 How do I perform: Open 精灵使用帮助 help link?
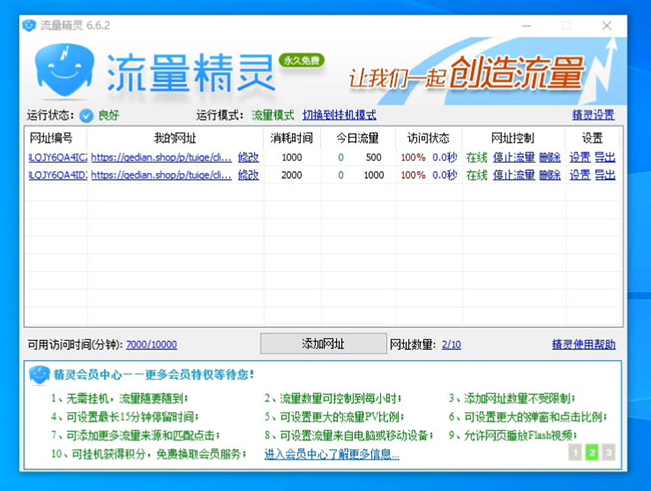tap(583, 344)
